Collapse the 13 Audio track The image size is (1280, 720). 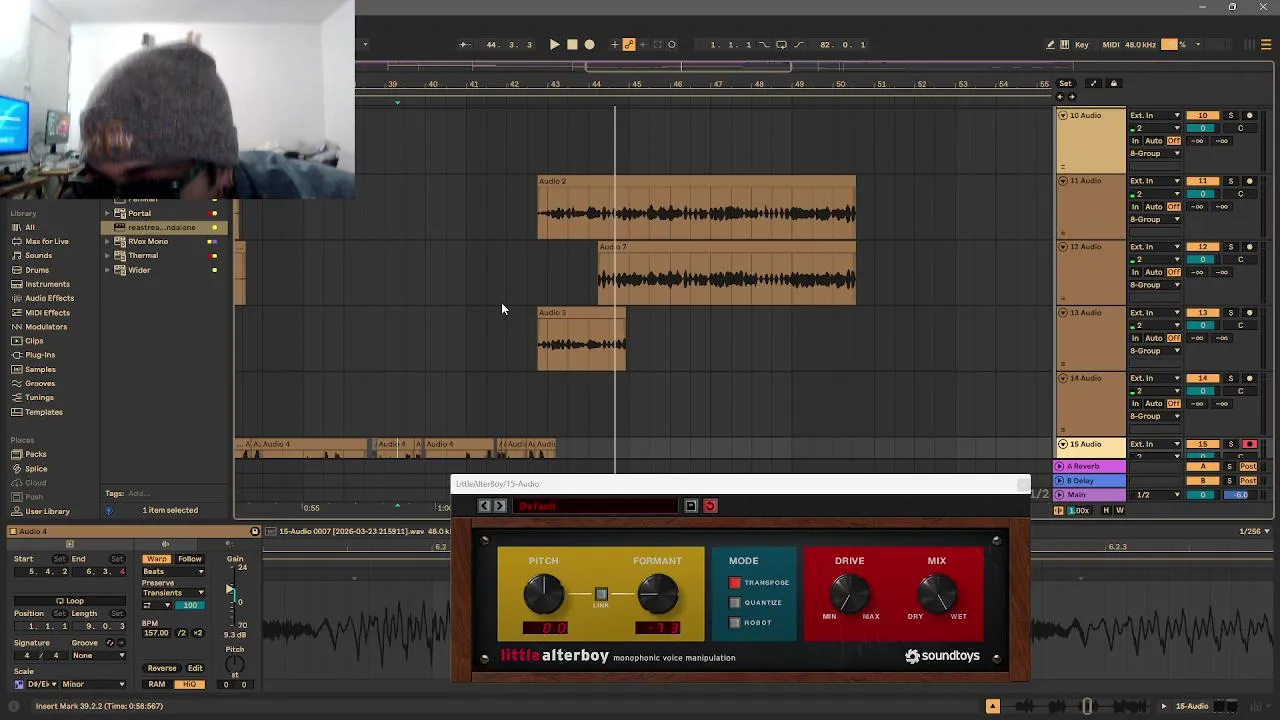pyautogui.click(x=1063, y=313)
